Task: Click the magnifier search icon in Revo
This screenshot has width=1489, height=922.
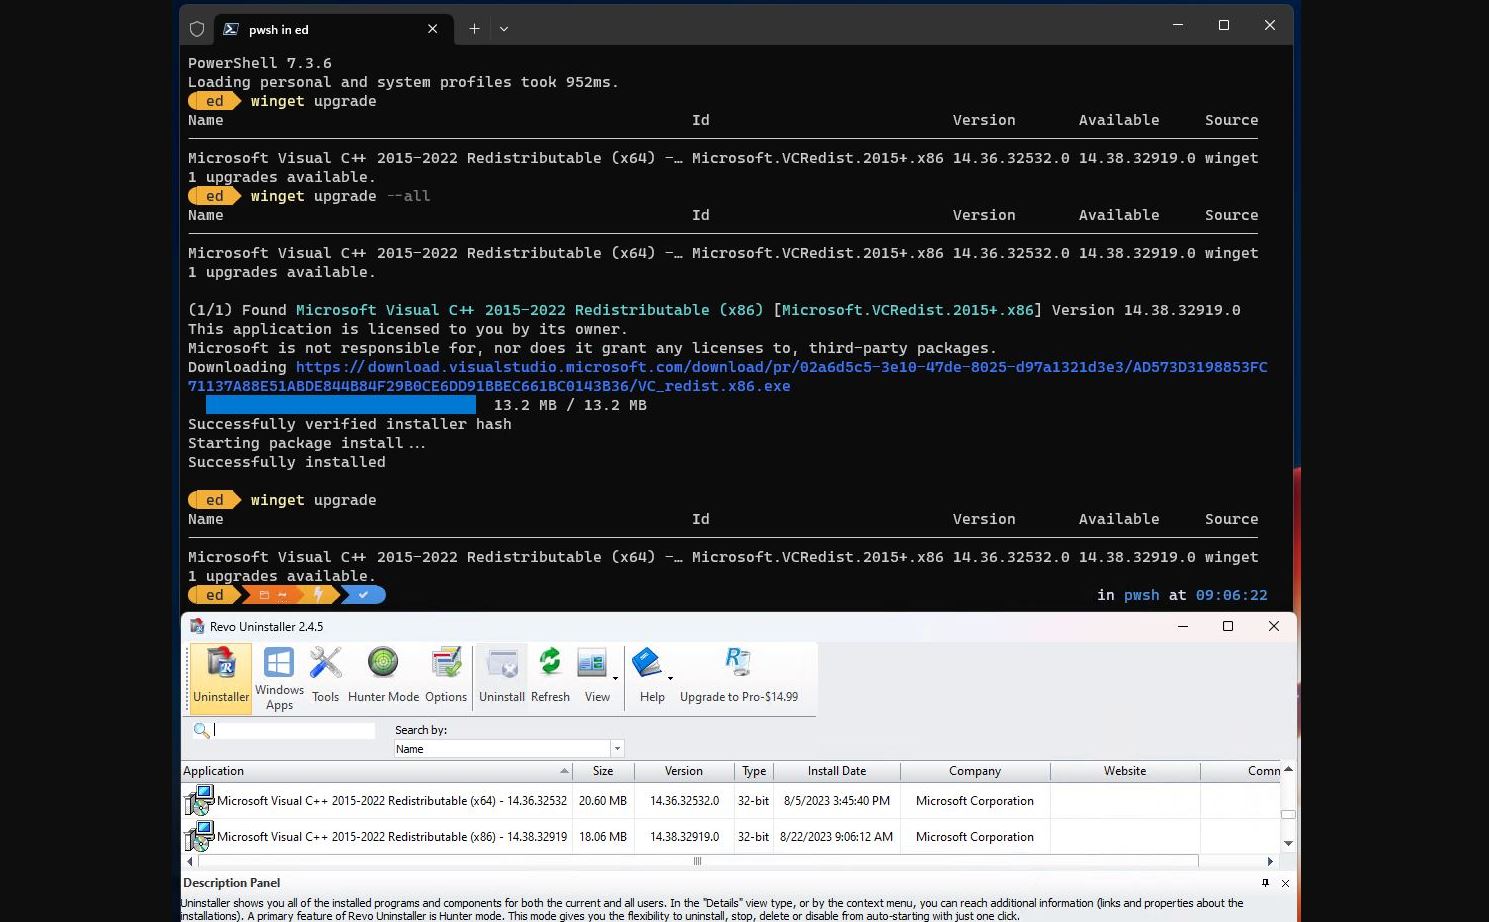Action: (x=201, y=731)
